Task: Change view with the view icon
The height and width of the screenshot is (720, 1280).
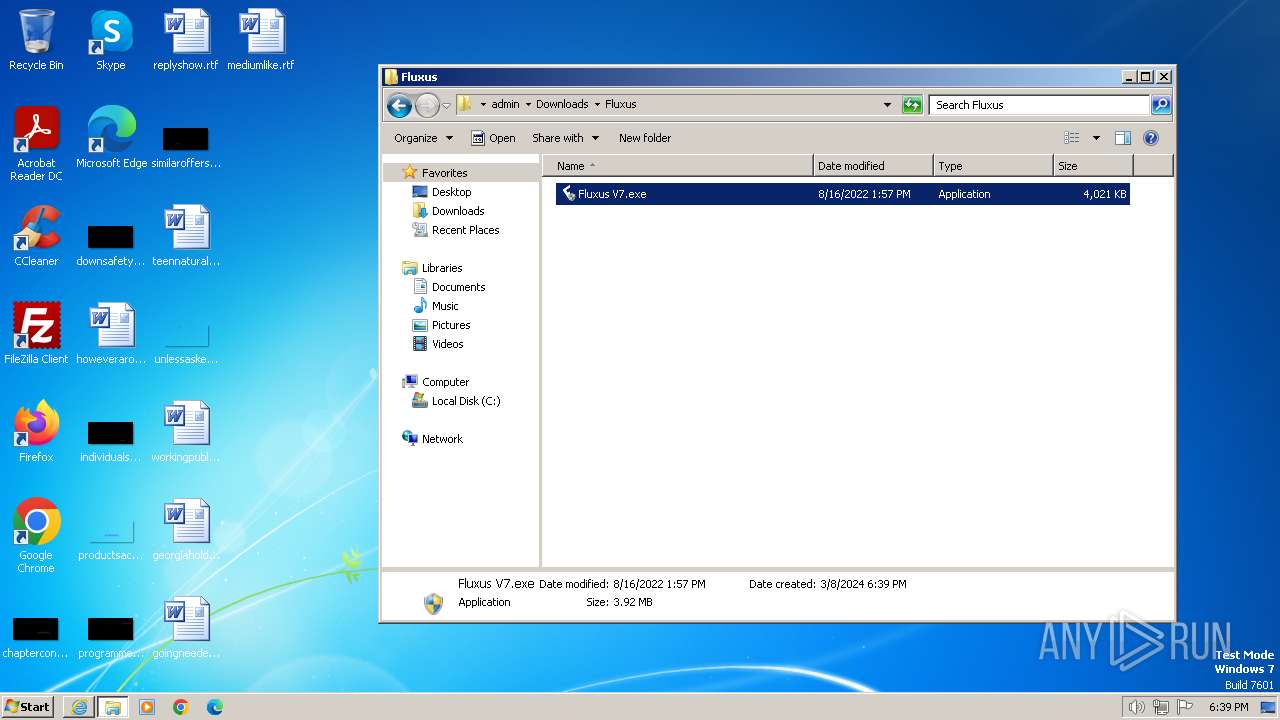Action: [1072, 138]
